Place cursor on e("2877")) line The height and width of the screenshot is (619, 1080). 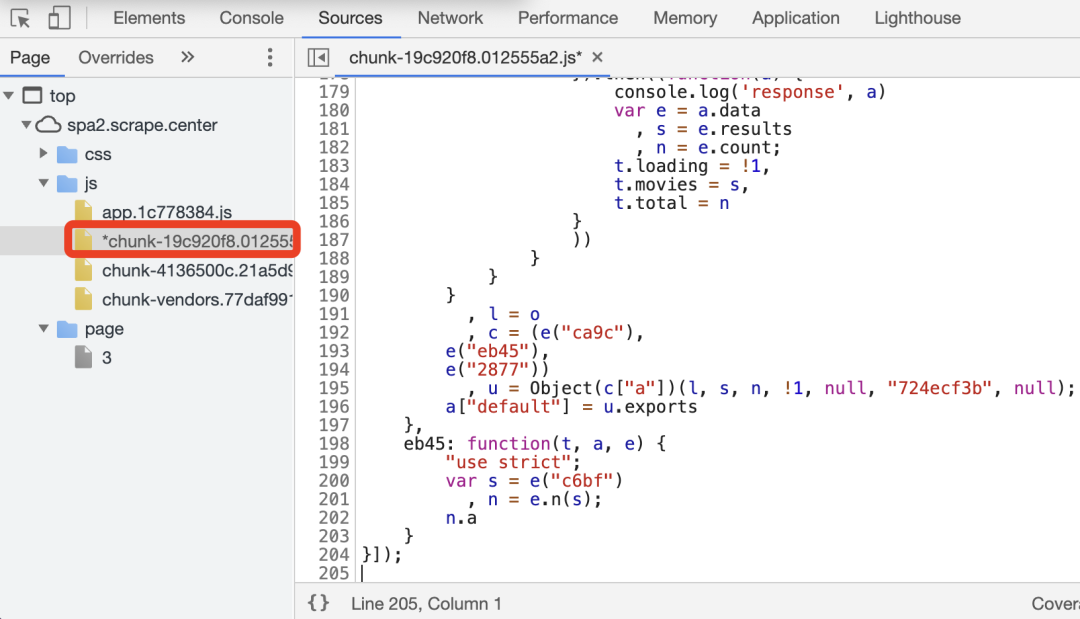pyautogui.click(x=497, y=370)
